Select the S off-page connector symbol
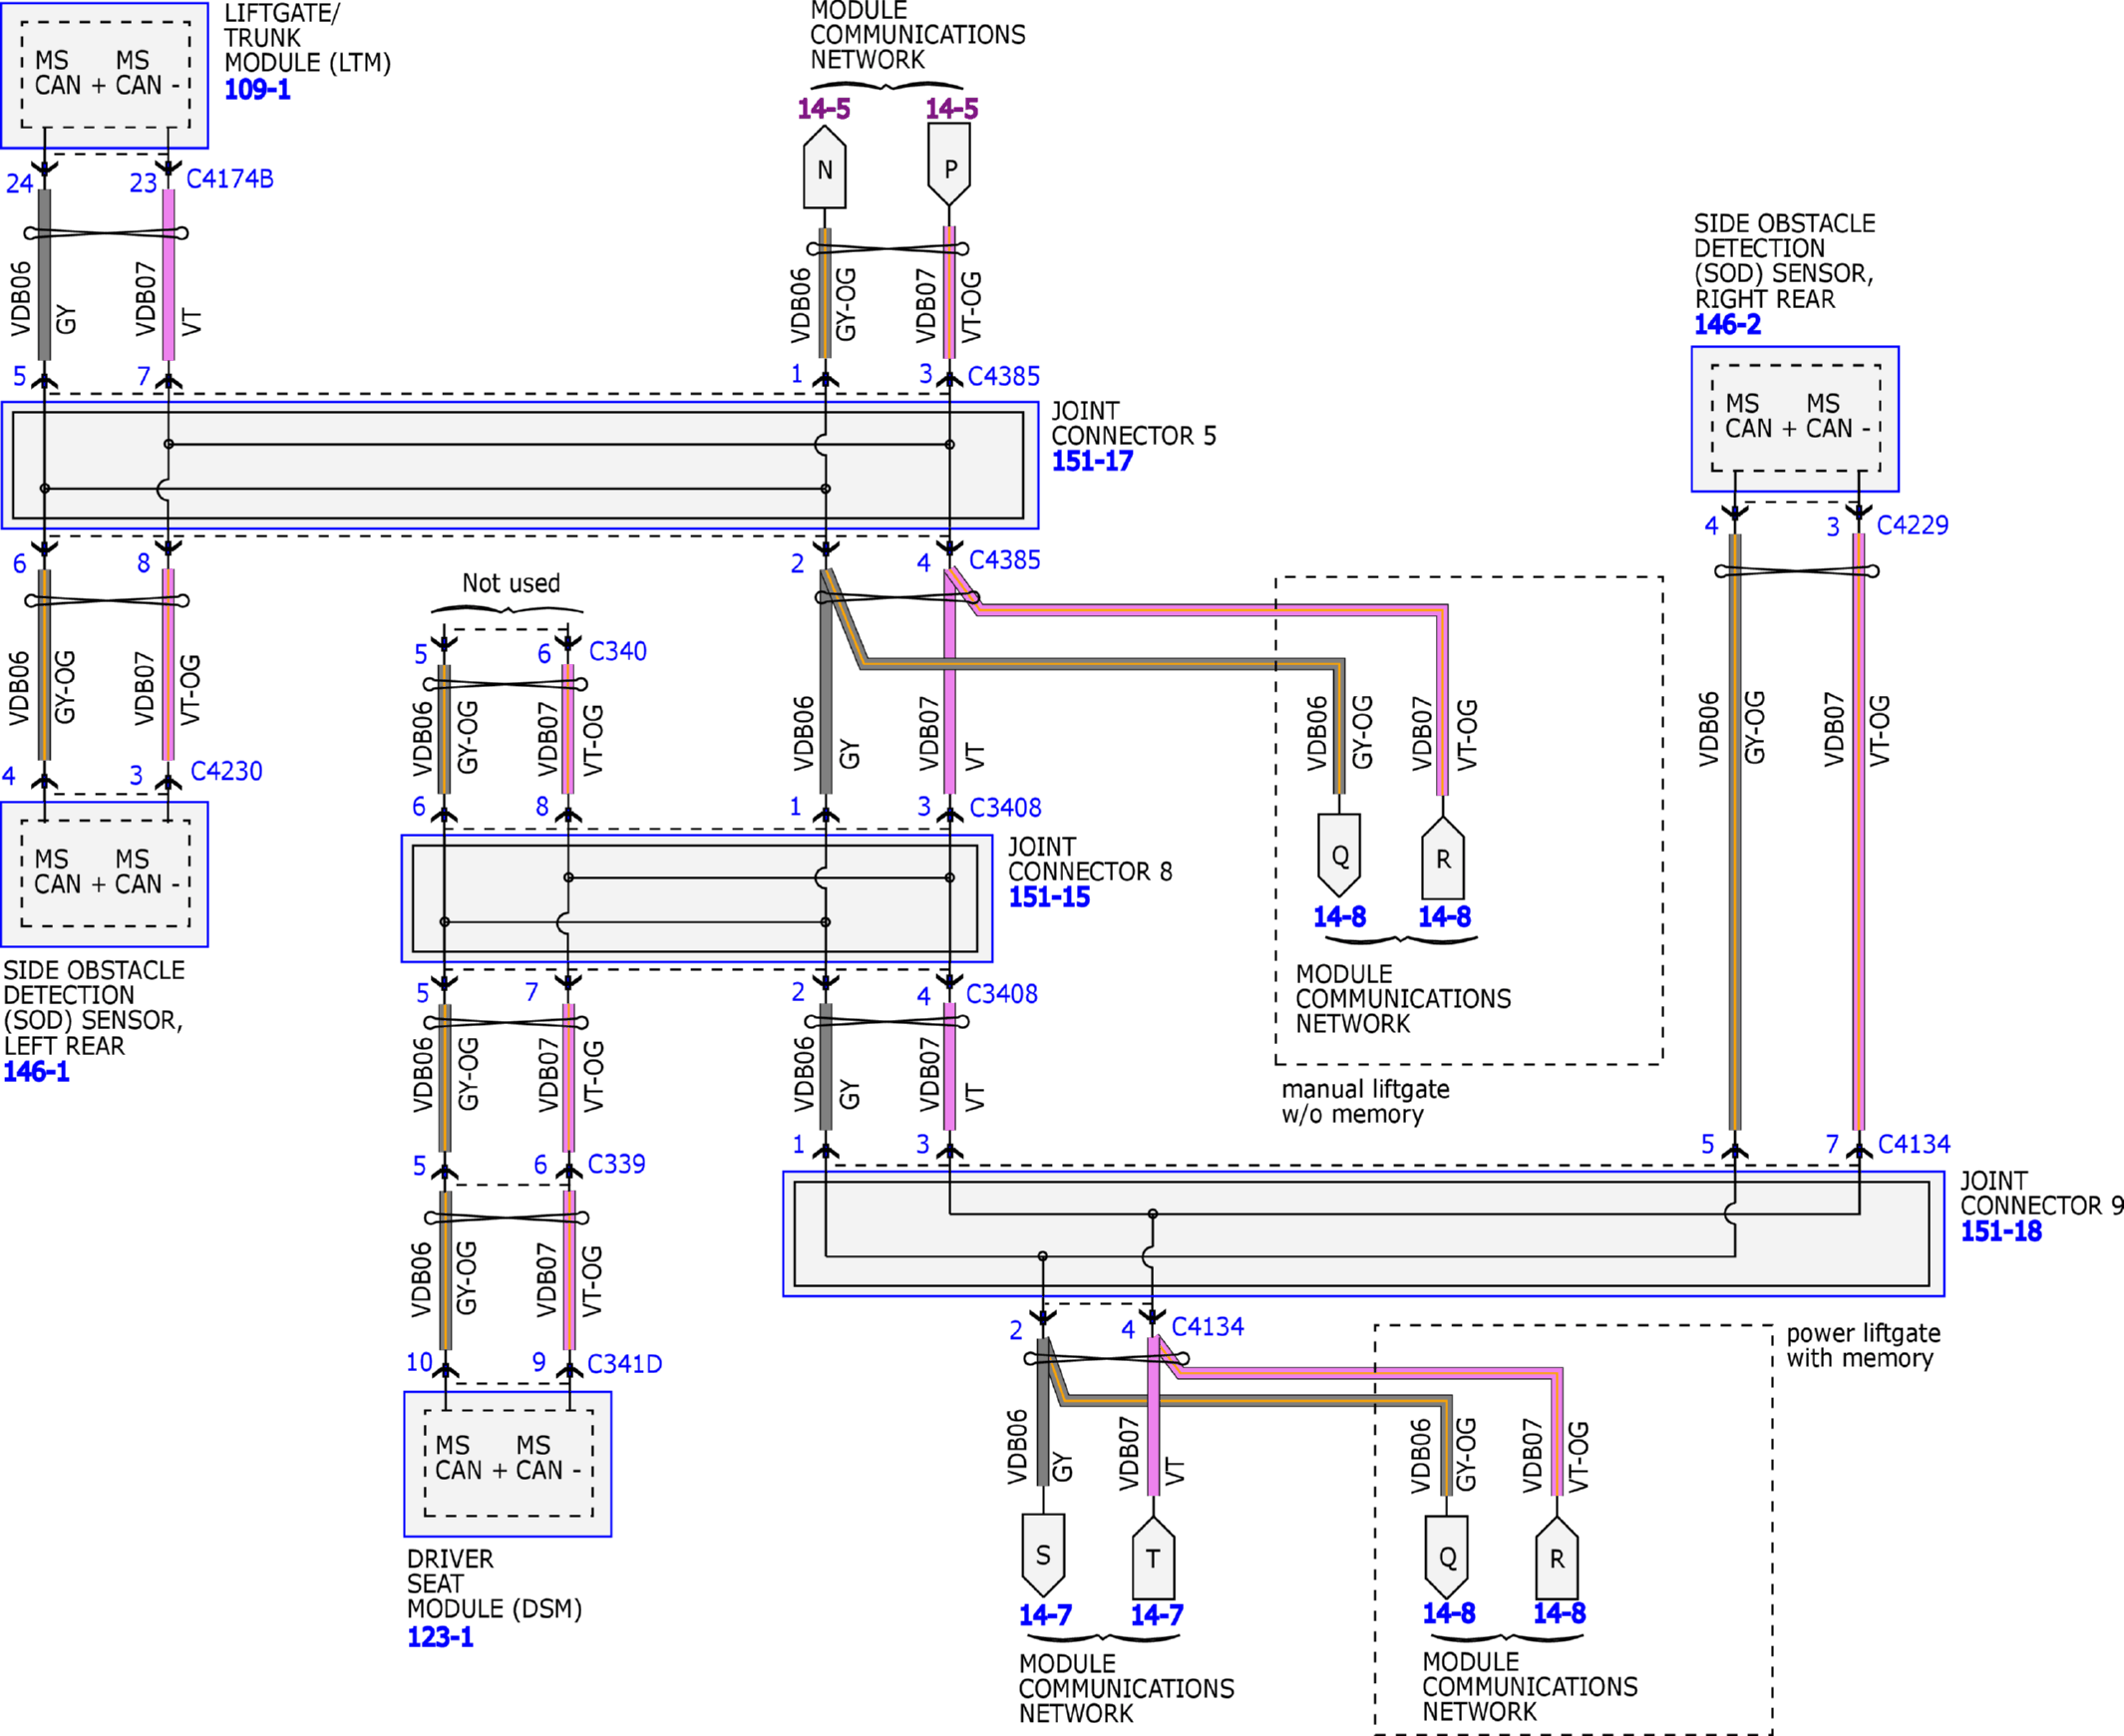The height and width of the screenshot is (1736, 2124). (1043, 1555)
